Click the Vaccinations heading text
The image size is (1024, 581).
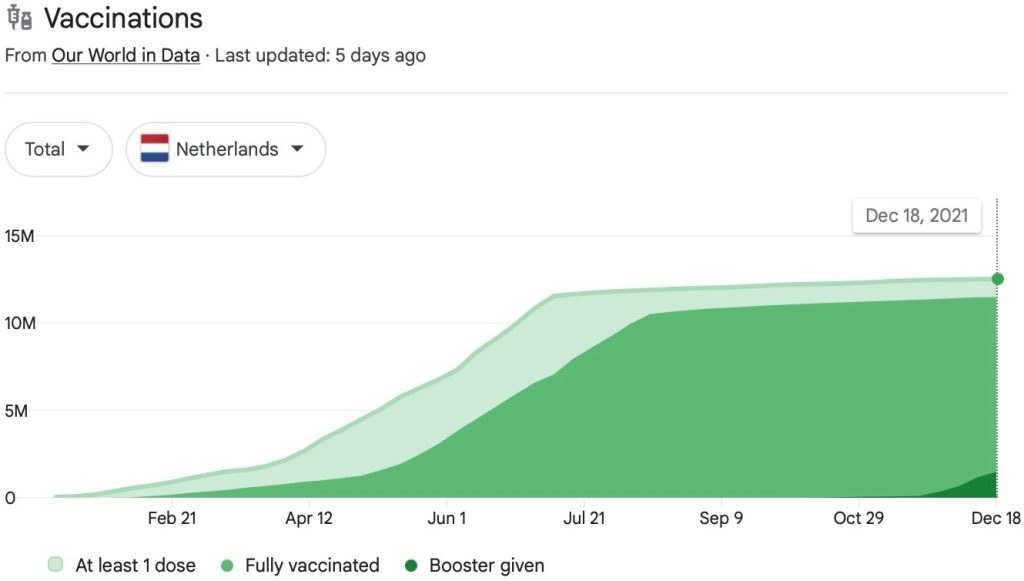(123, 18)
